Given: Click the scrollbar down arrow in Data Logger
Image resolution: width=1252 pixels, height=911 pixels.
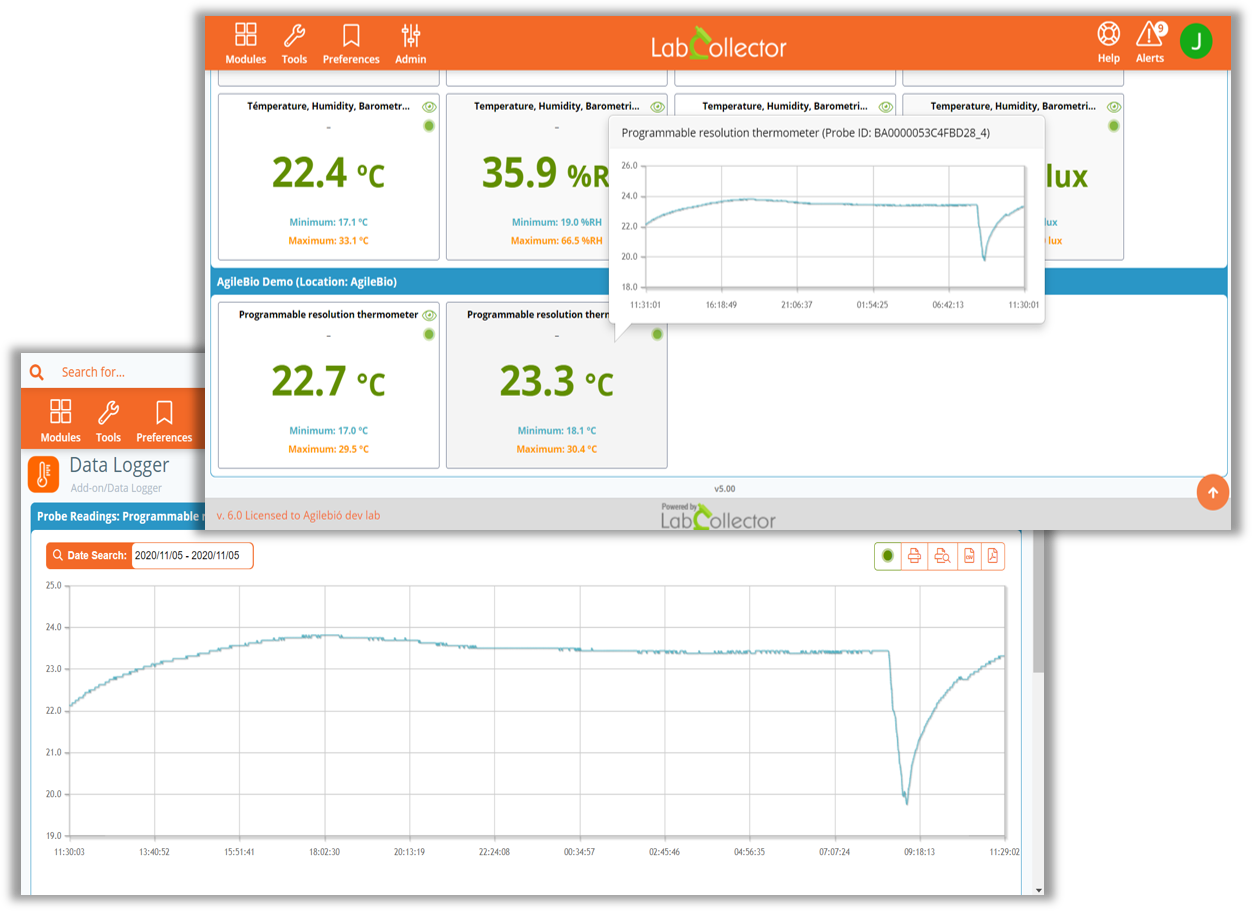Looking at the screenshot, I should coord(1038,889).
